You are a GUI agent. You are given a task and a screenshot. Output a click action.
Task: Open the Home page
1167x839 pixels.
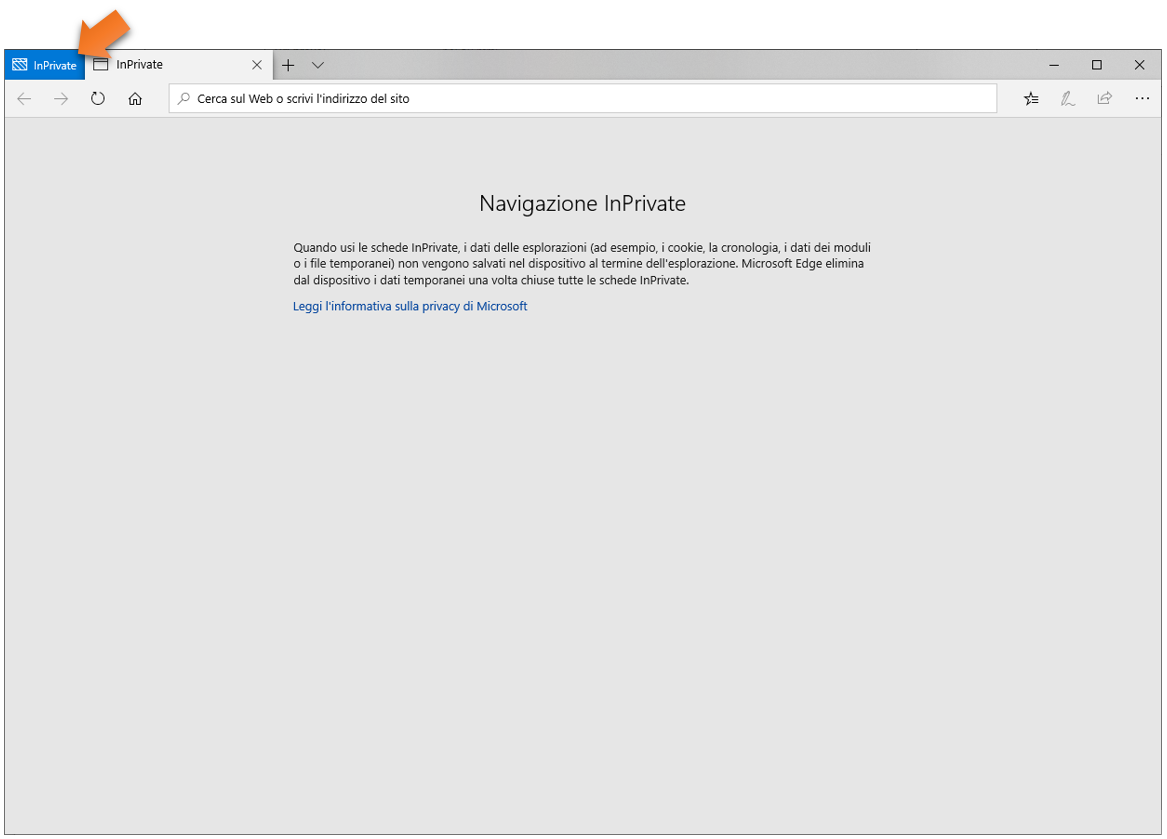coord(135,99)
